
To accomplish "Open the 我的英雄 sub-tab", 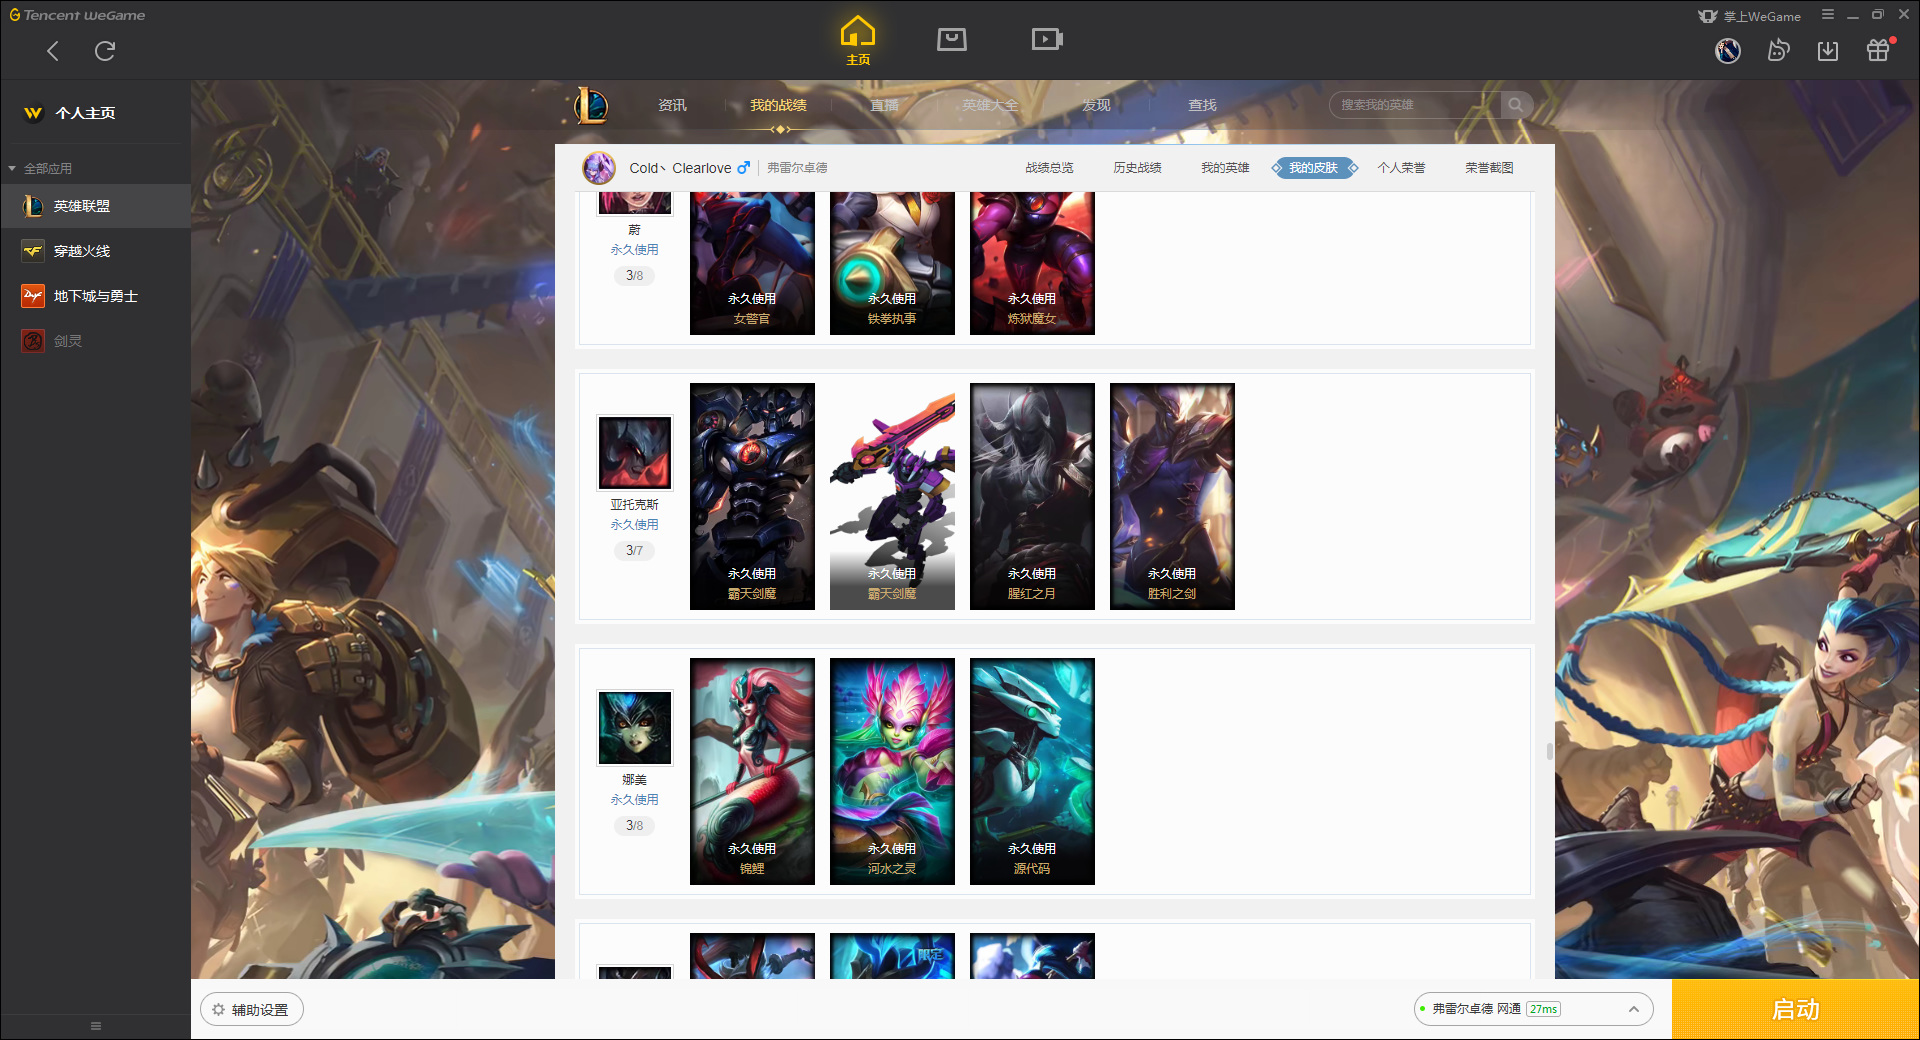I will pos(1225,168).
